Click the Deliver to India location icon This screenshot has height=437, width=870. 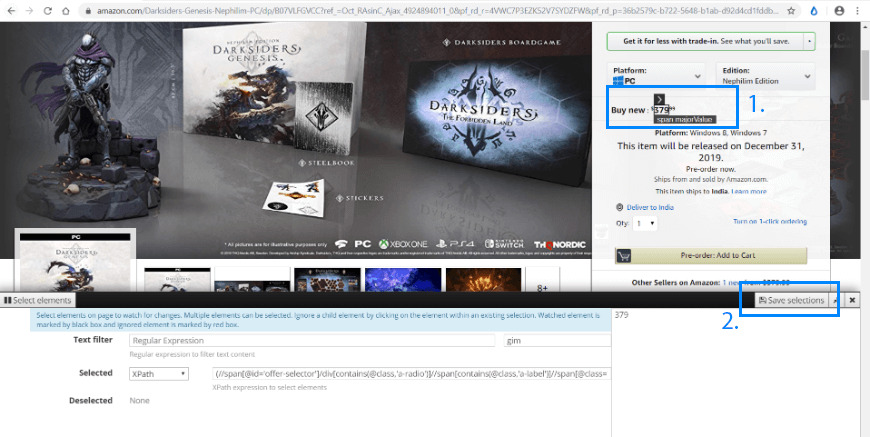tap(619, 207)
